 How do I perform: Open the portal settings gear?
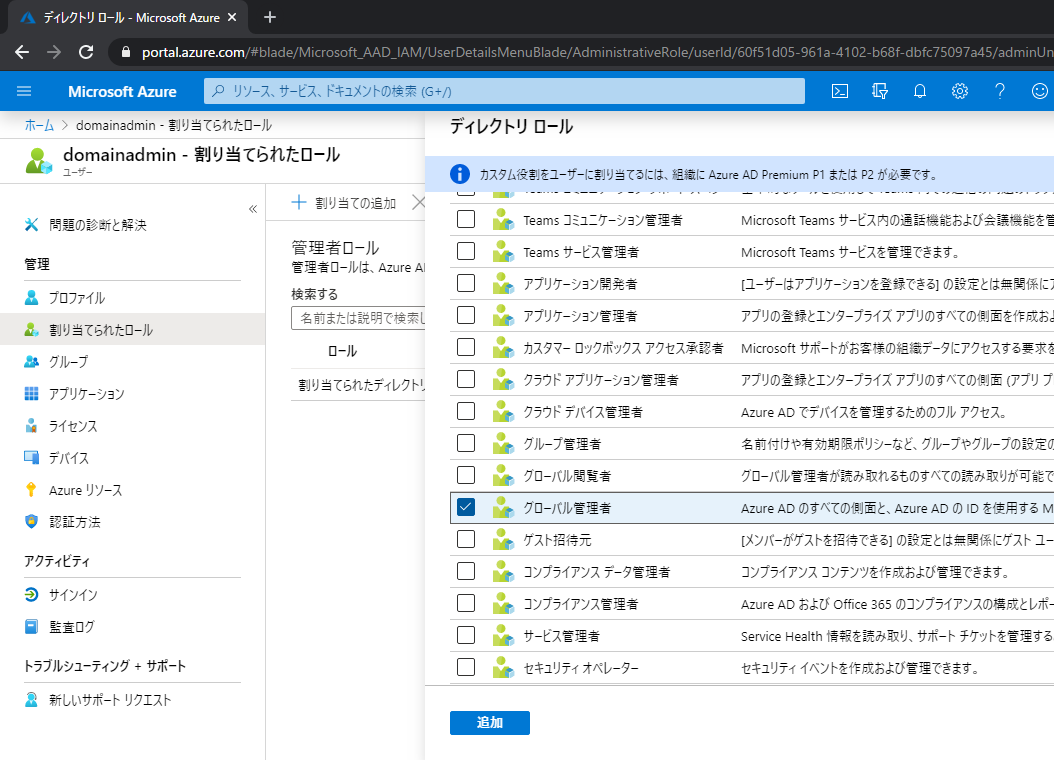click(959, 91)
